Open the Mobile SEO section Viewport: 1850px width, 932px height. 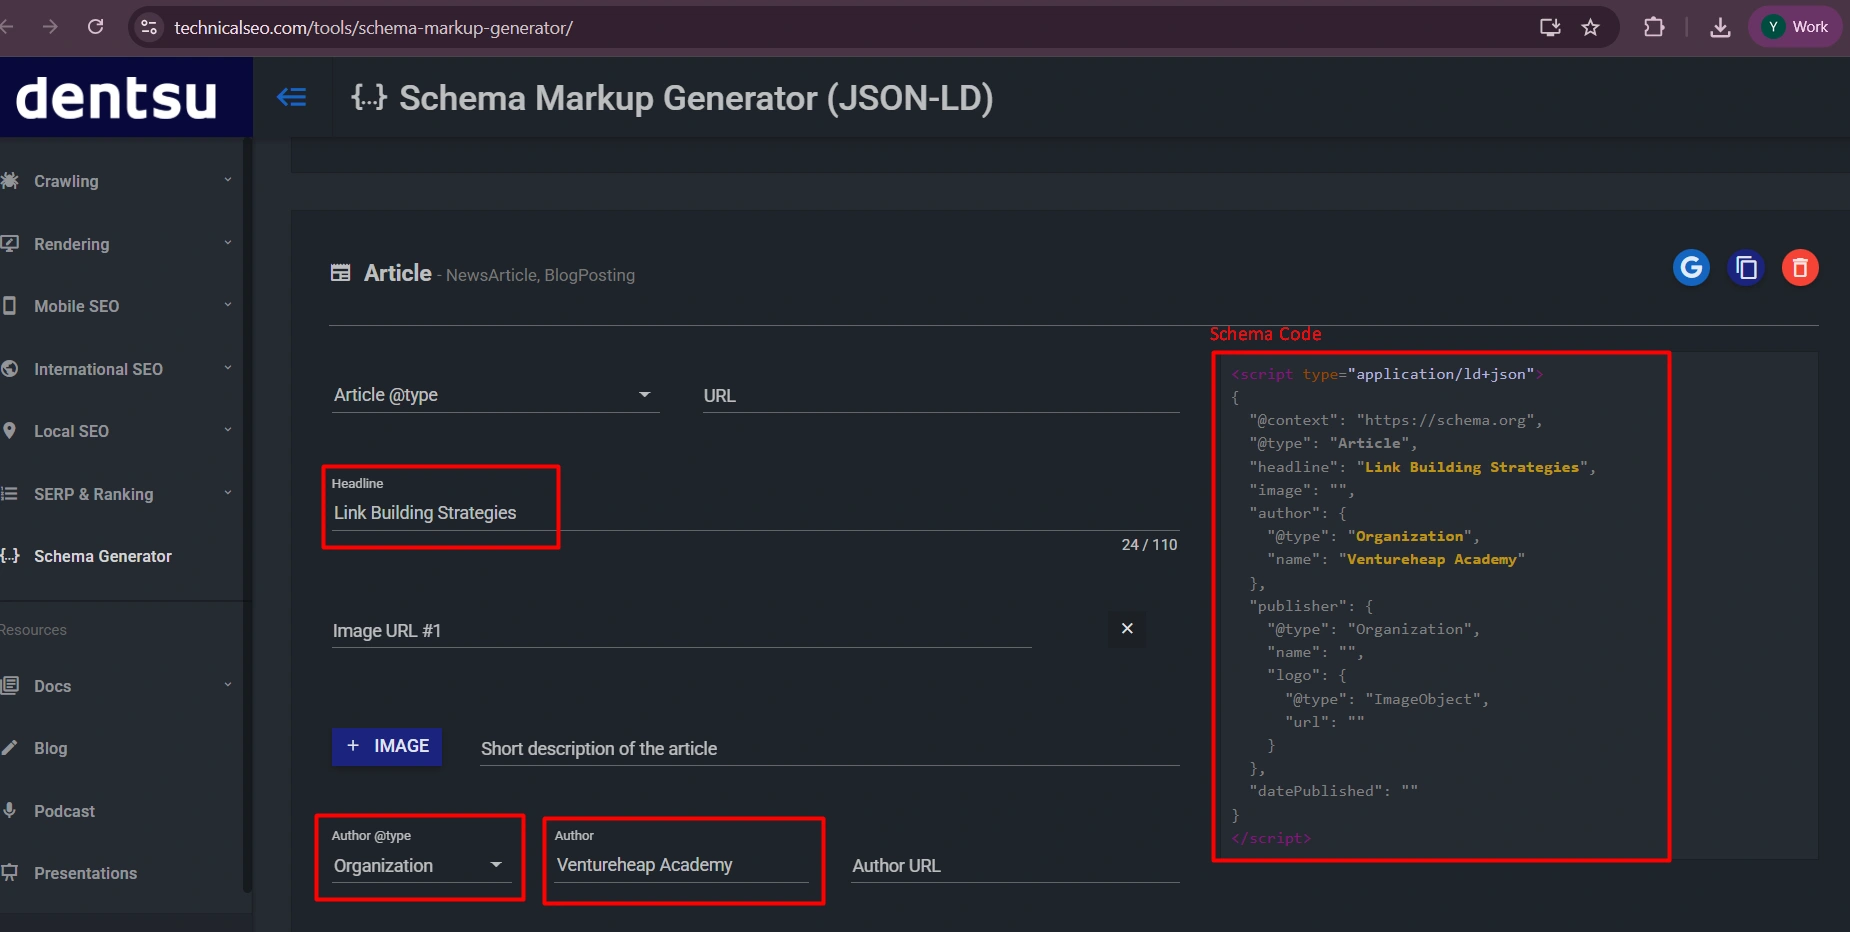pyautogui.click(x=76, y=306)
